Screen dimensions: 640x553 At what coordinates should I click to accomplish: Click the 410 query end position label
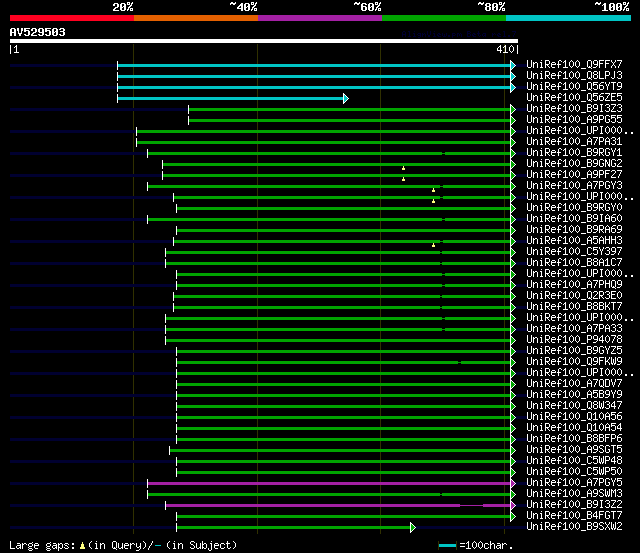click(505, 49)
